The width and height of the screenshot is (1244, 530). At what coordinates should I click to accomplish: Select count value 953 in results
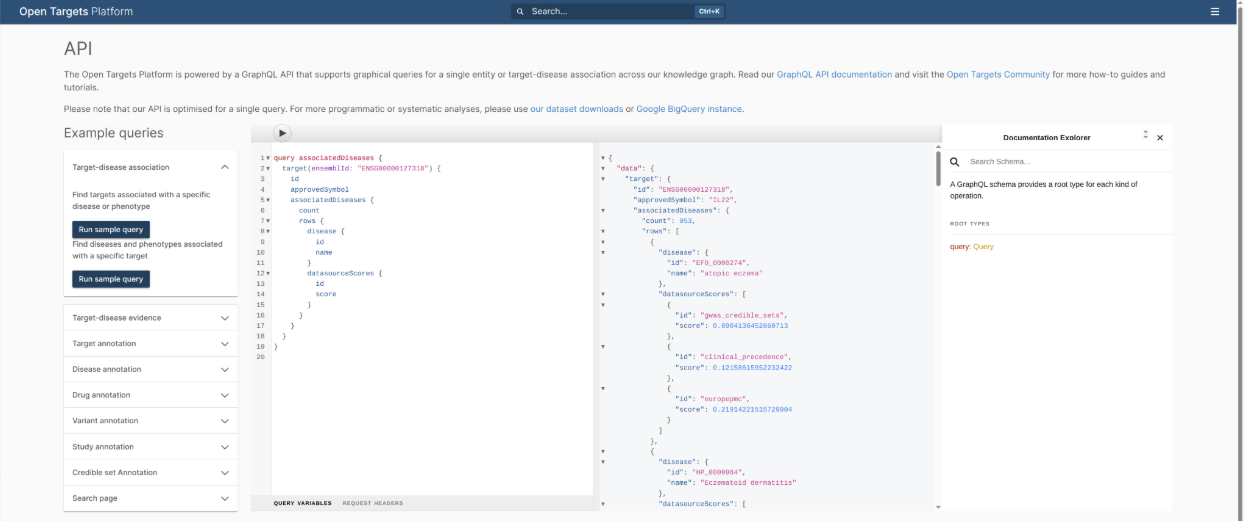687,220
